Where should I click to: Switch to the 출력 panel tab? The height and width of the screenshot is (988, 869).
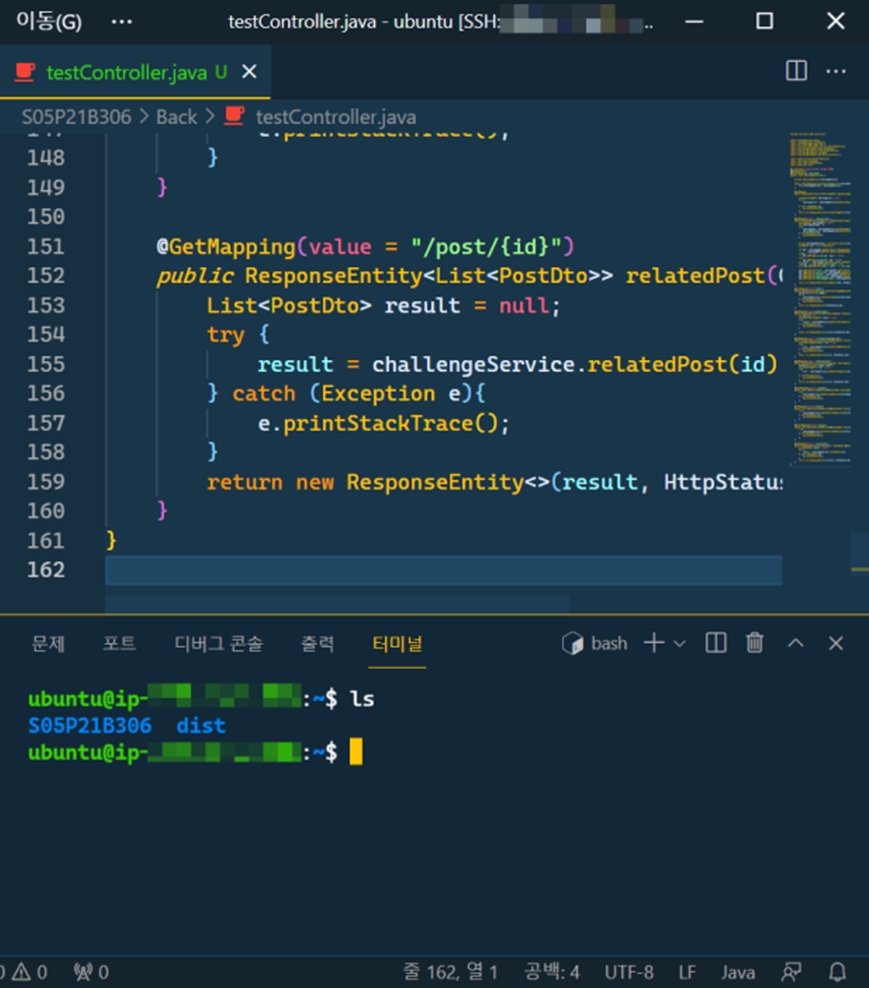(x=318, y=643)
